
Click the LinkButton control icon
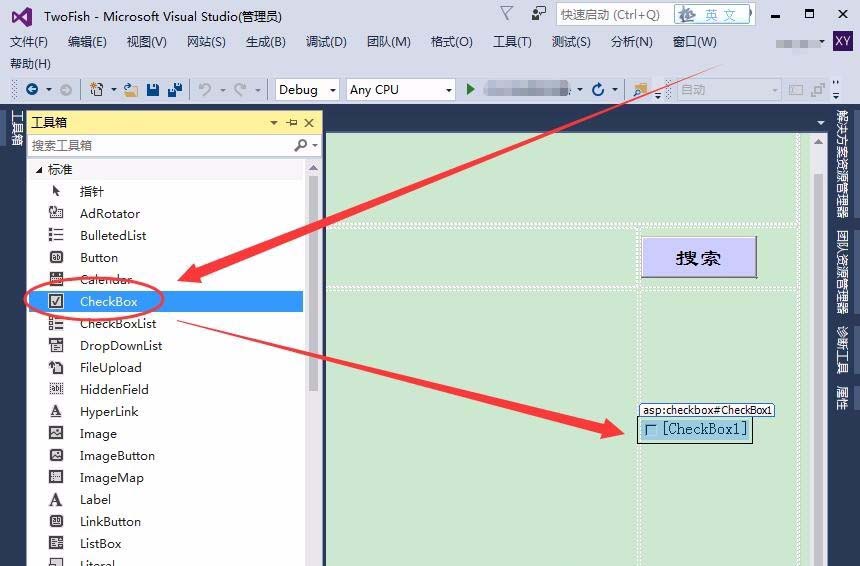click(x=56, y=521)
